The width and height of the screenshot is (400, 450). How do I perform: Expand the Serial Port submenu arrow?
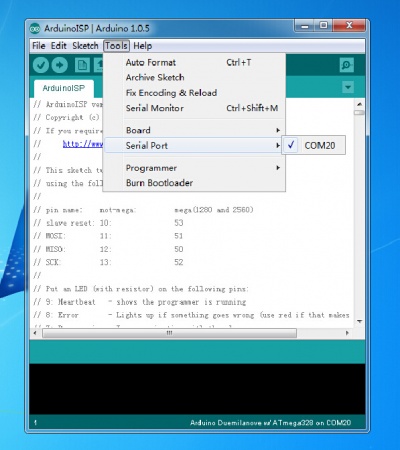pos(278,145)
